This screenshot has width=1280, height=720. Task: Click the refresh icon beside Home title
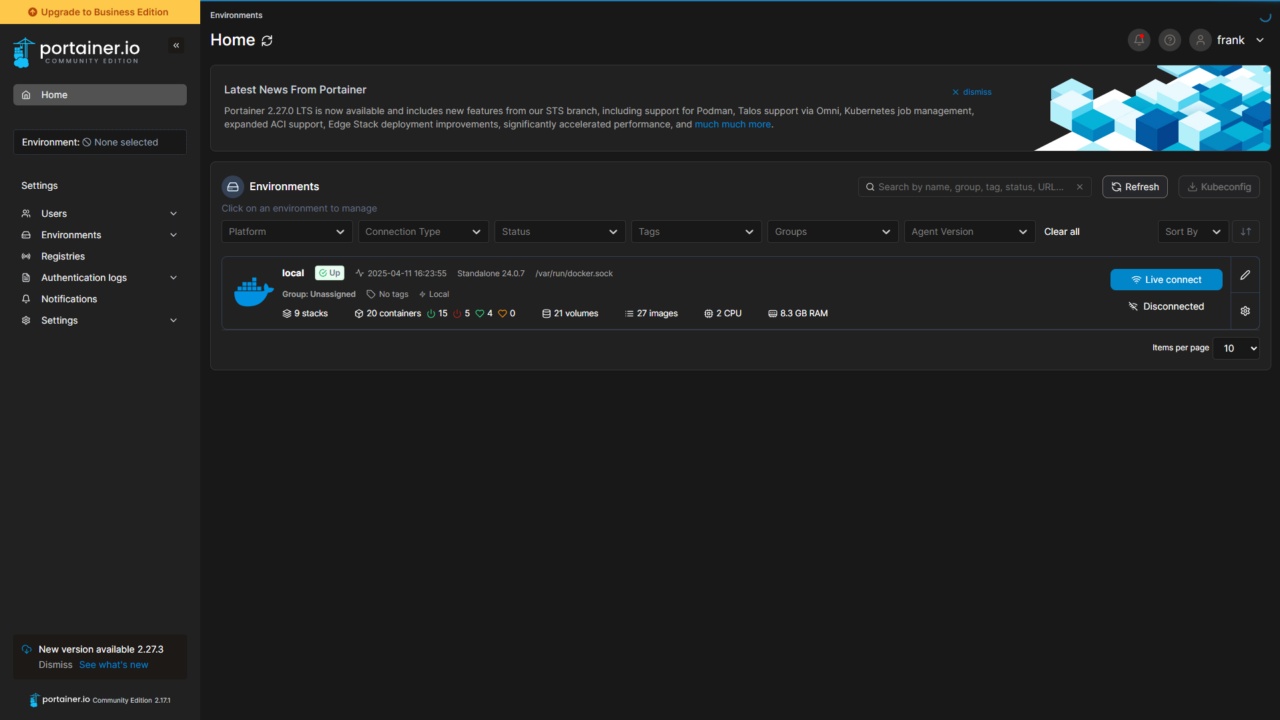[x=267, y=41]
